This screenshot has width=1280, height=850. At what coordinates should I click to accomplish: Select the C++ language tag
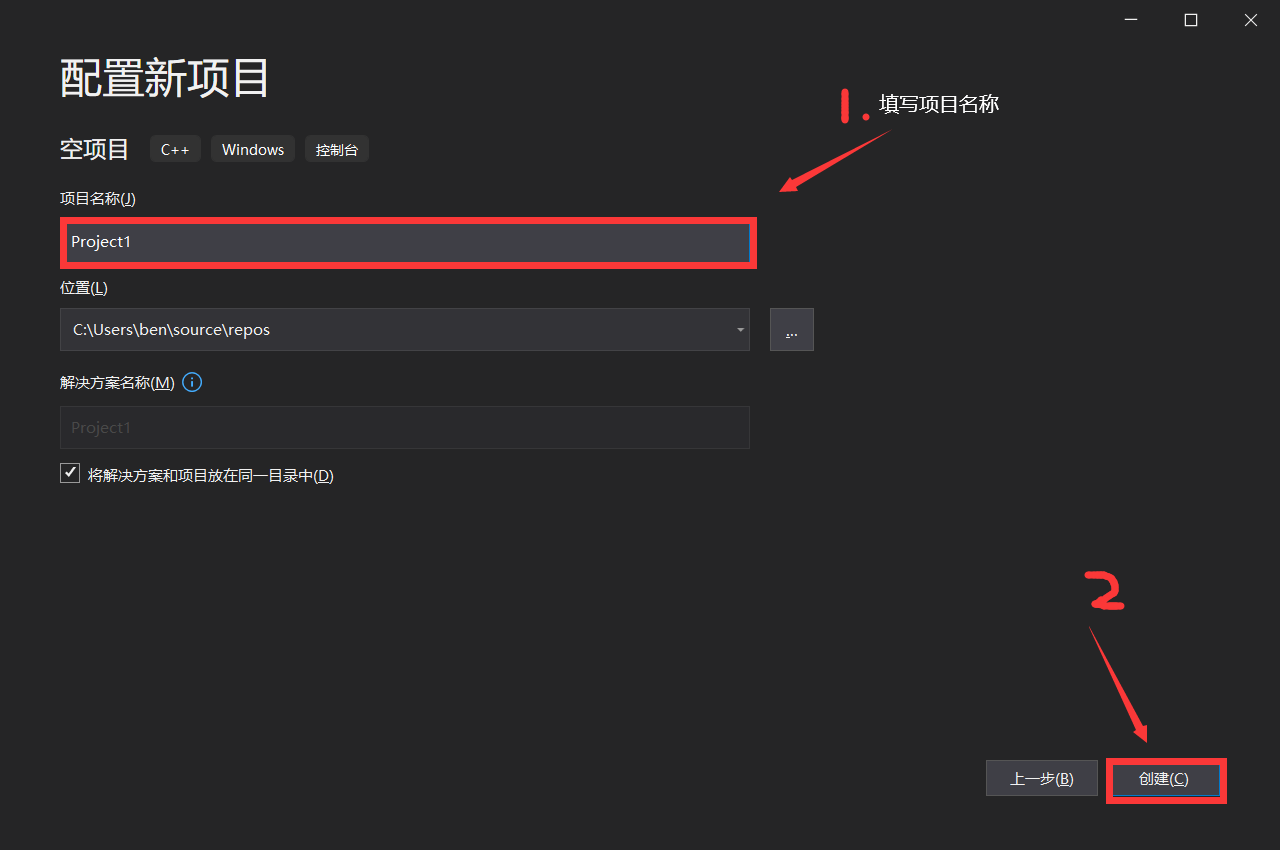(x=175, y=148)
